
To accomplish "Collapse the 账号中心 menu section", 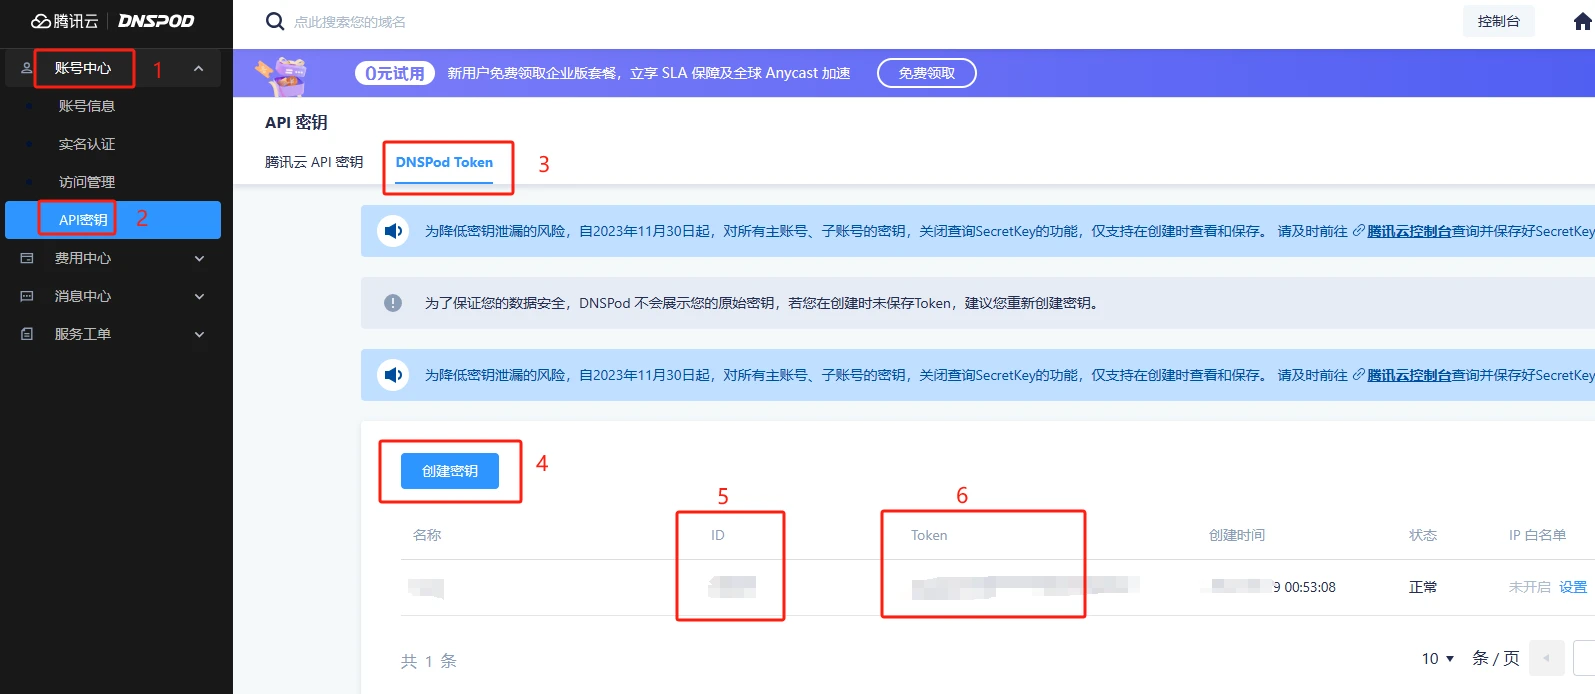I will pos(199,68).
